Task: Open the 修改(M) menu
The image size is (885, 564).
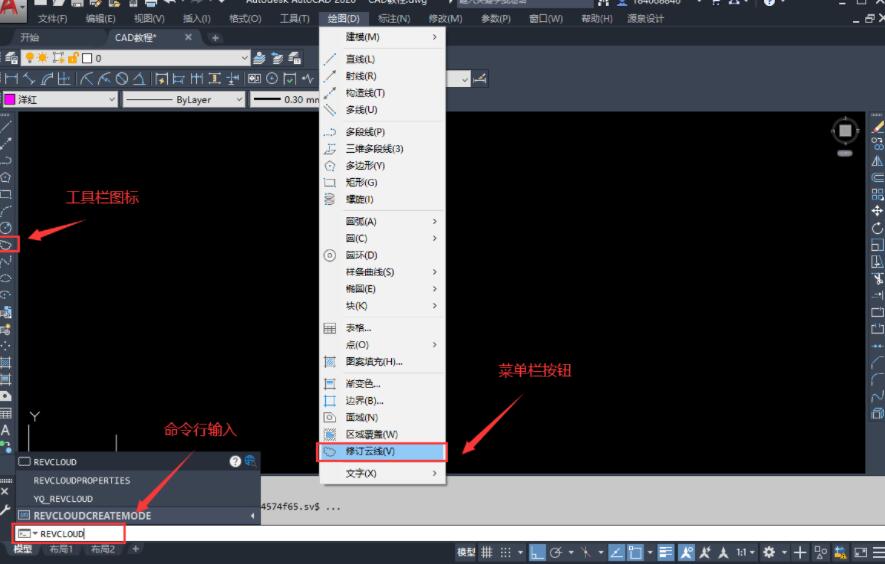Action: pyautogui.click(x=445, y=19)
